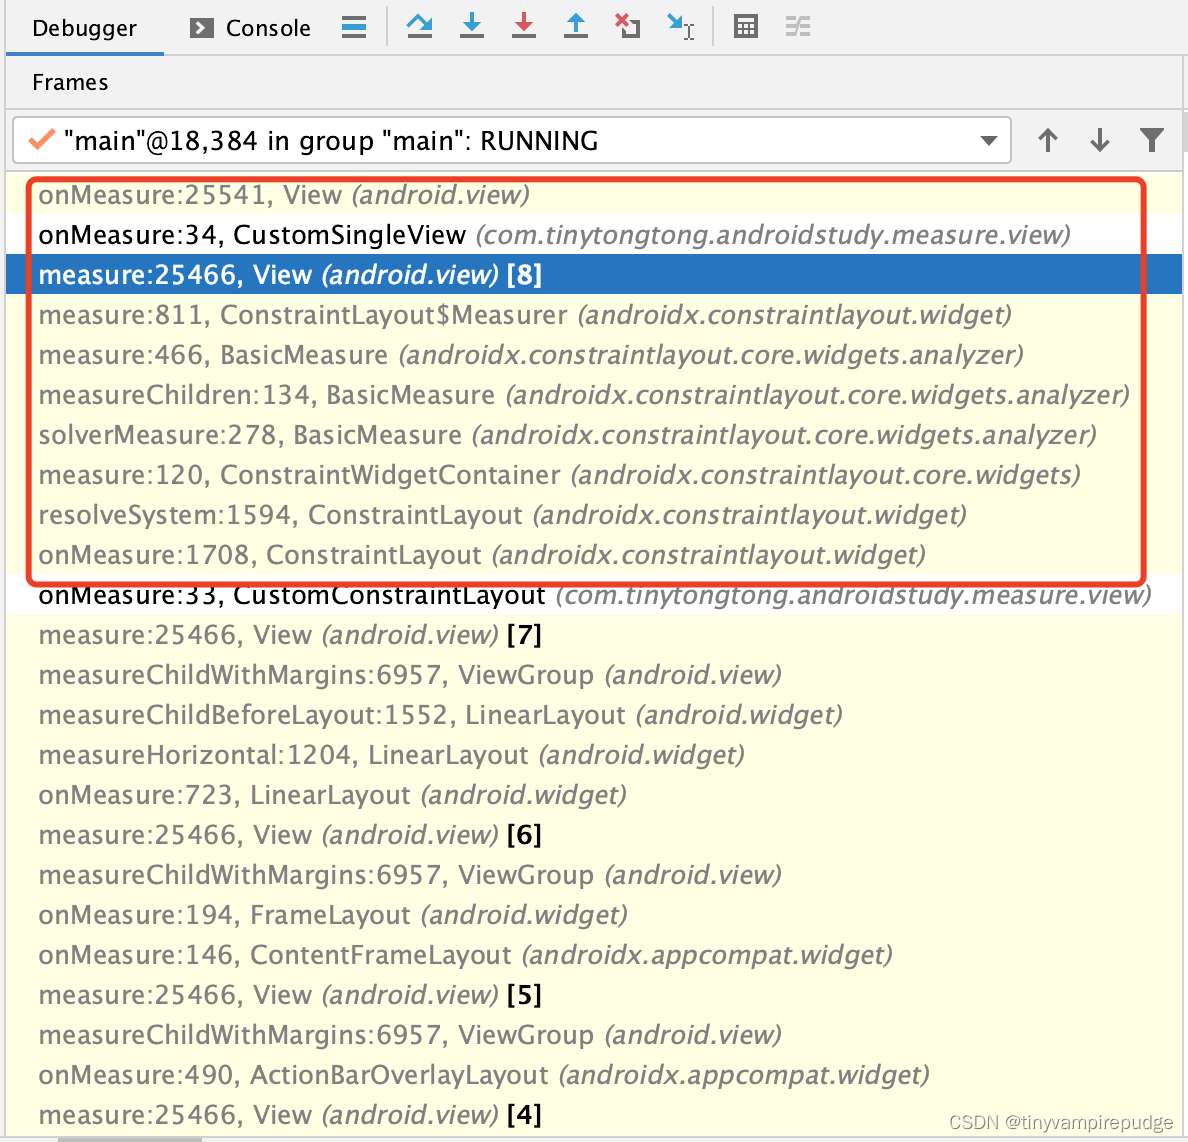Click the Step Out icon
Screen dimensions: 1188x1142
click(576, 27)
